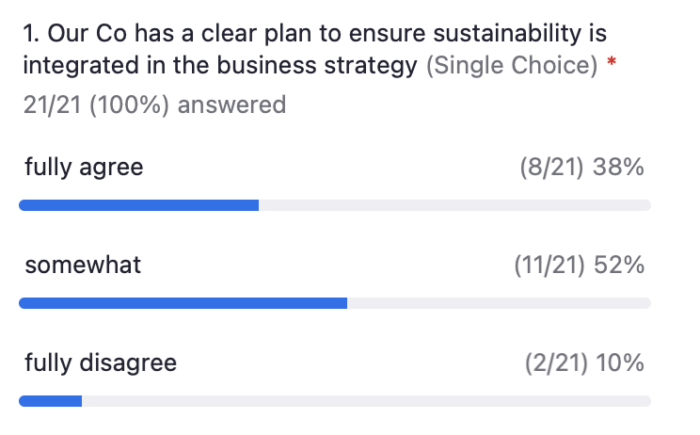Viewport: 700px width, 435px height.
Task: Click the (2/21) 10% result text
Action: (x=584, y=363)
